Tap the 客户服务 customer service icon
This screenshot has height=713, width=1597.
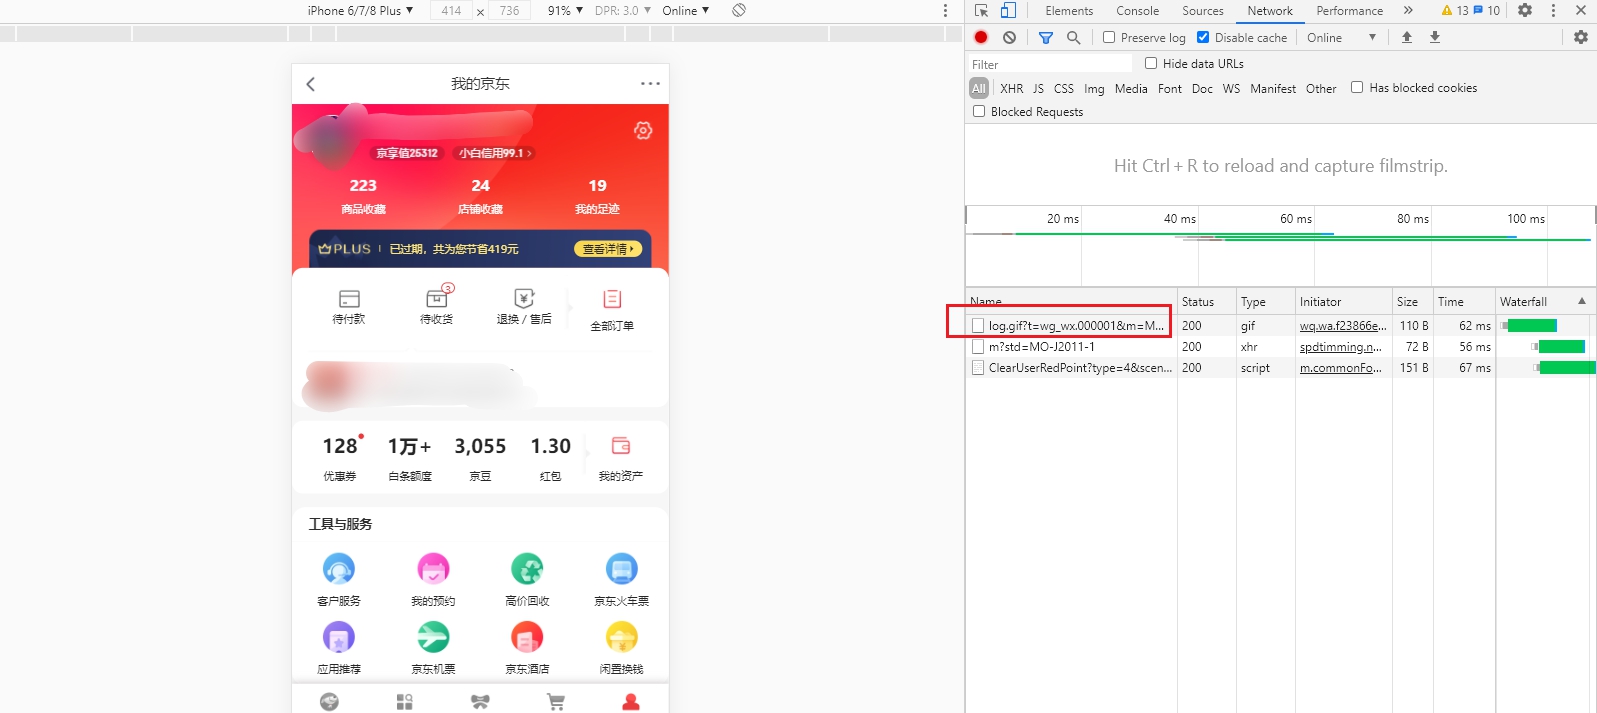pyautogui.click(x=339, y=569)
